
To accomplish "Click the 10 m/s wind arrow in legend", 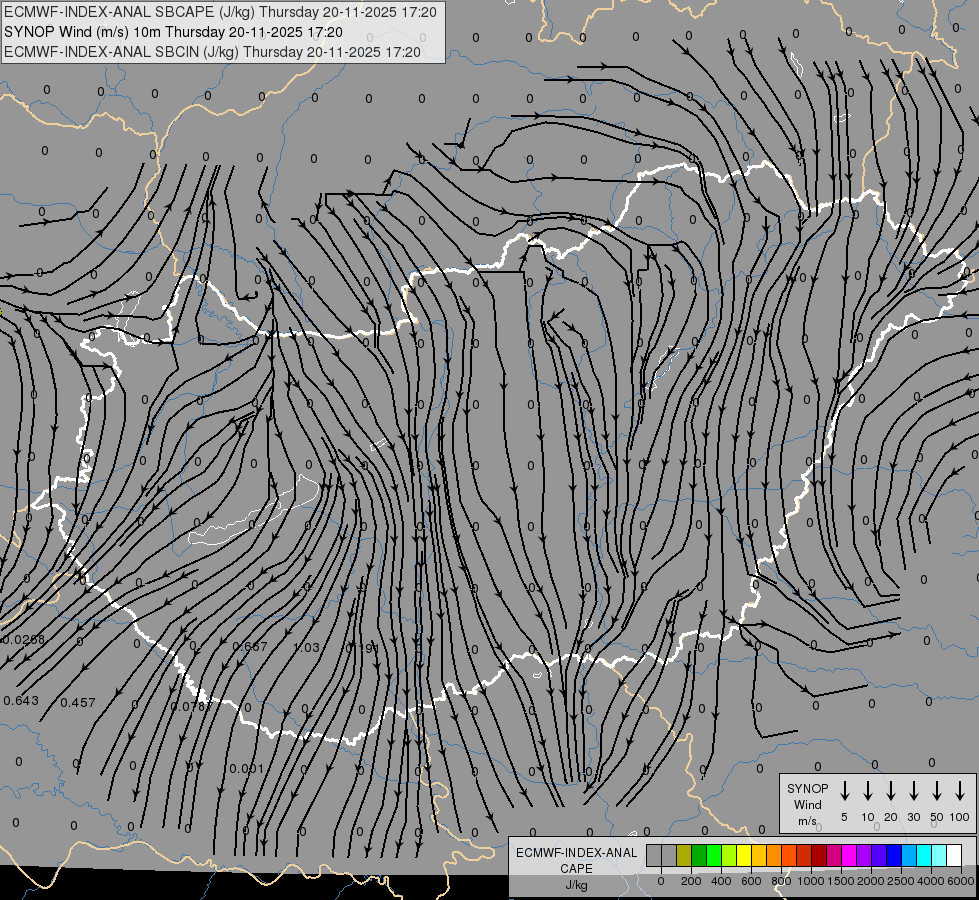I will coord(867,791).
